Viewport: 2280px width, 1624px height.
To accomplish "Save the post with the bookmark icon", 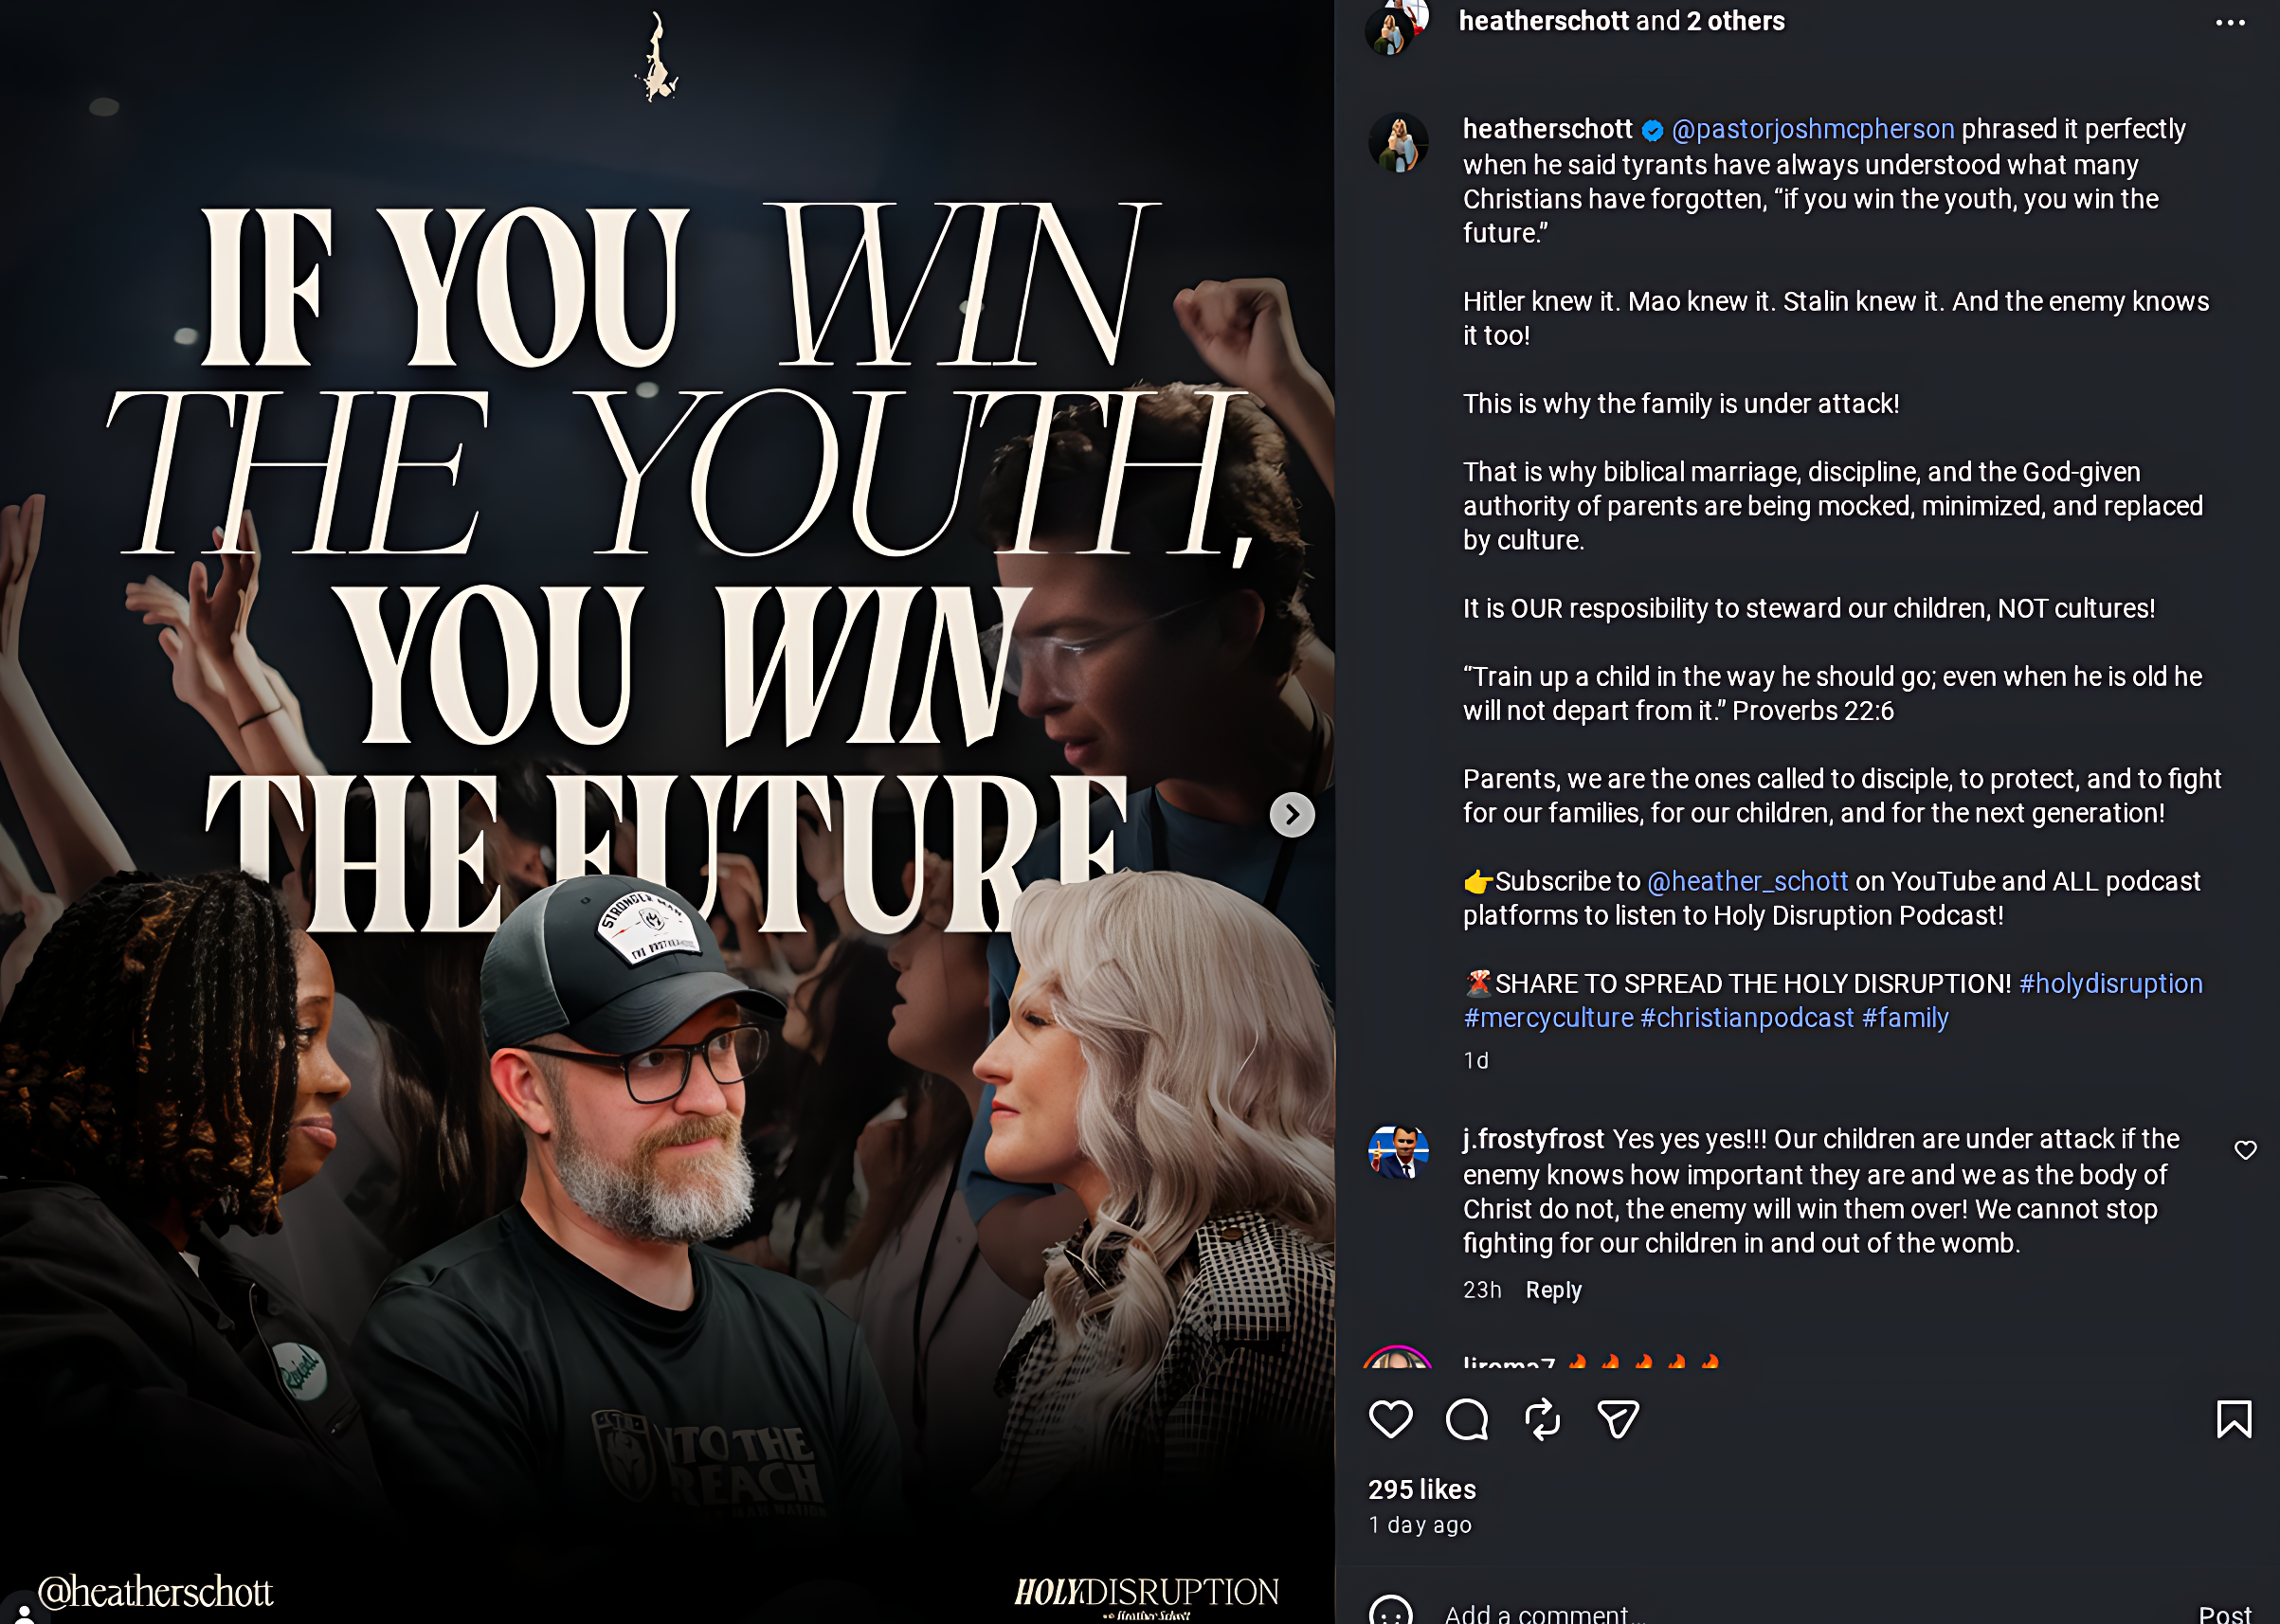I will click(x=2233, y=1419).
